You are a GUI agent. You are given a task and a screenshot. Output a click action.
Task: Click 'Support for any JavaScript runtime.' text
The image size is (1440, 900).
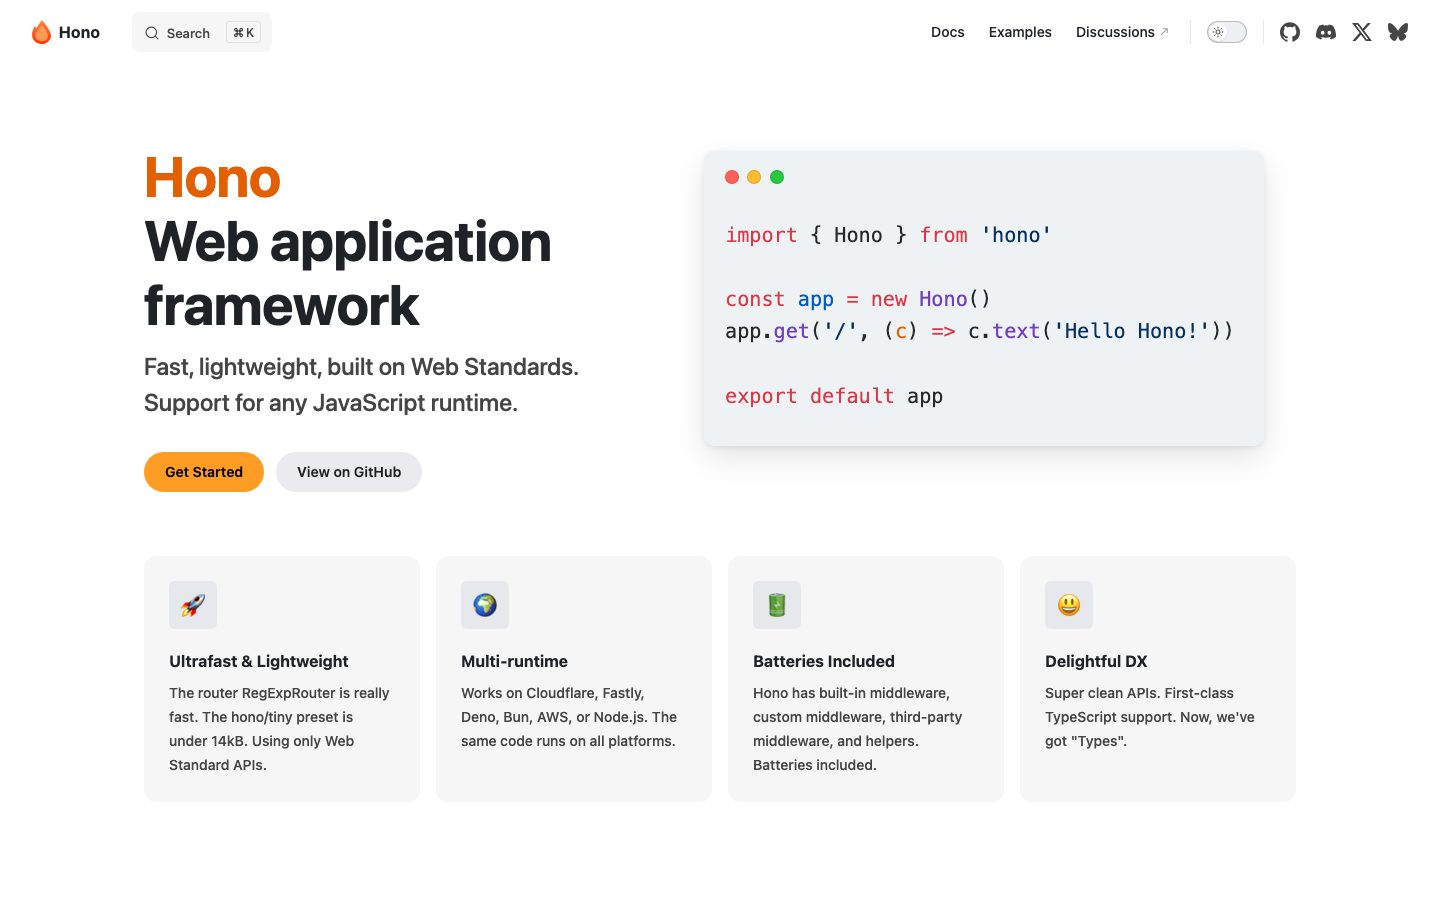[x=331, y=403]
